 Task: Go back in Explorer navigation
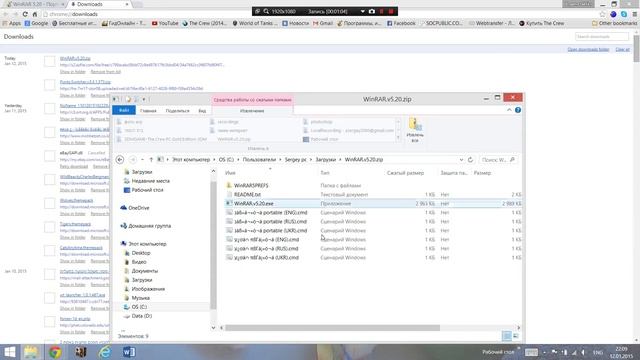click(120, 160)
